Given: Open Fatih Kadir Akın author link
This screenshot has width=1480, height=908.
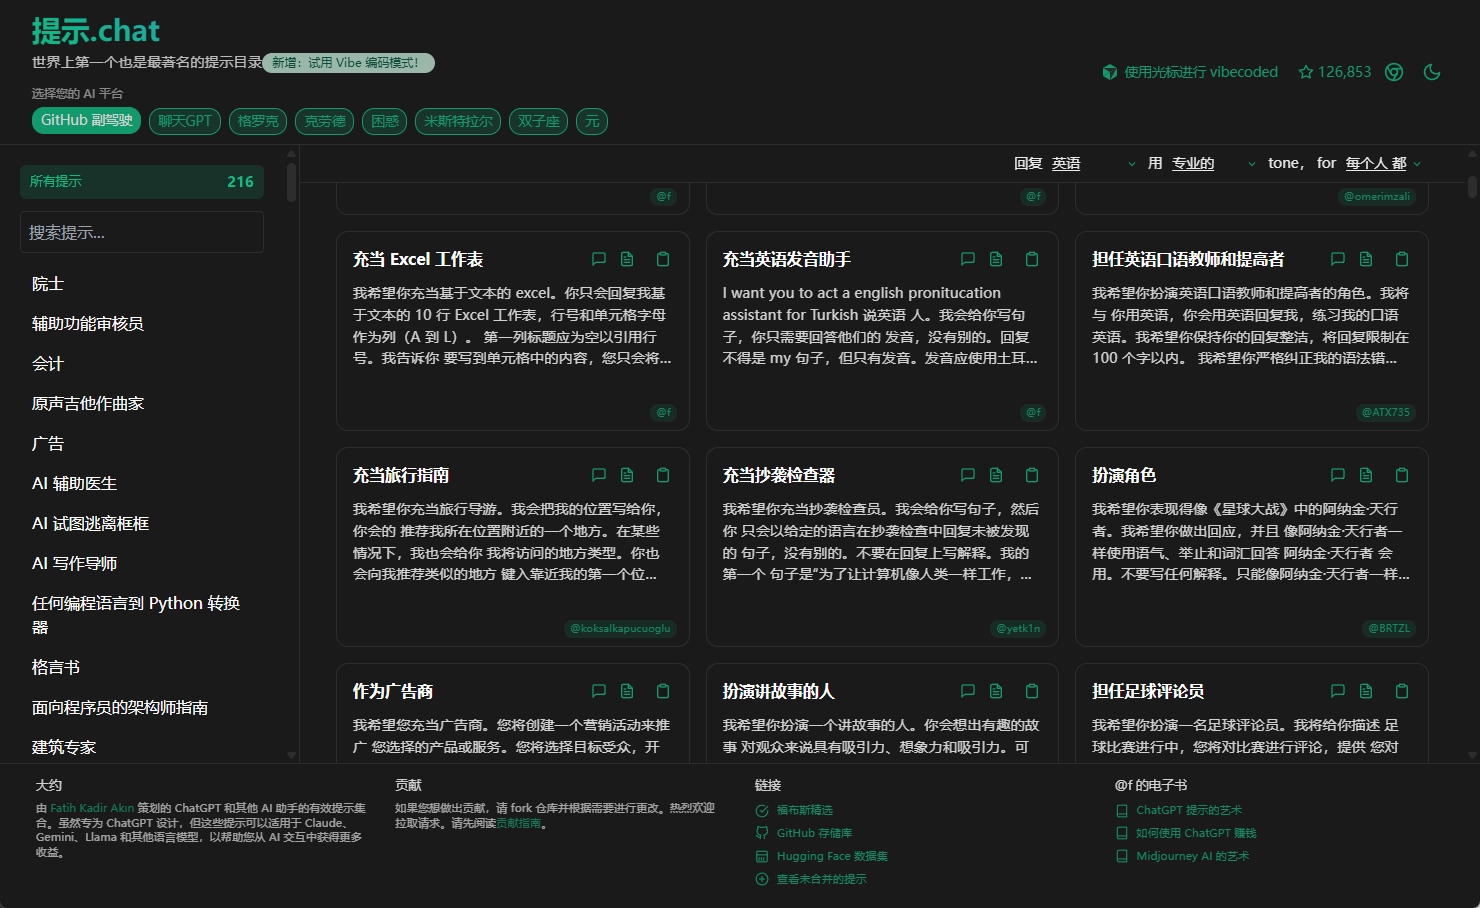Looking at the screenshot, I should 92,808.
